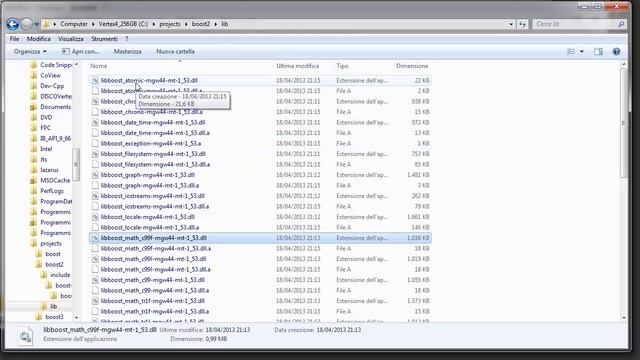The height and width of the screenshot is (360, 640).
Task: Click the change view icon
Action: pos(571,51)
